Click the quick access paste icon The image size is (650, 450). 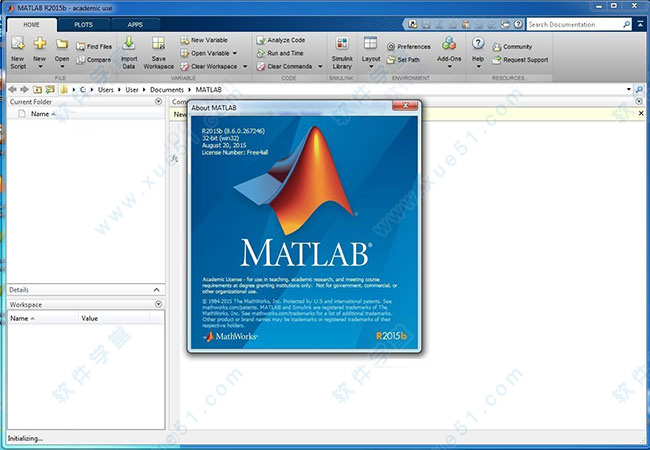coord(466,24)
